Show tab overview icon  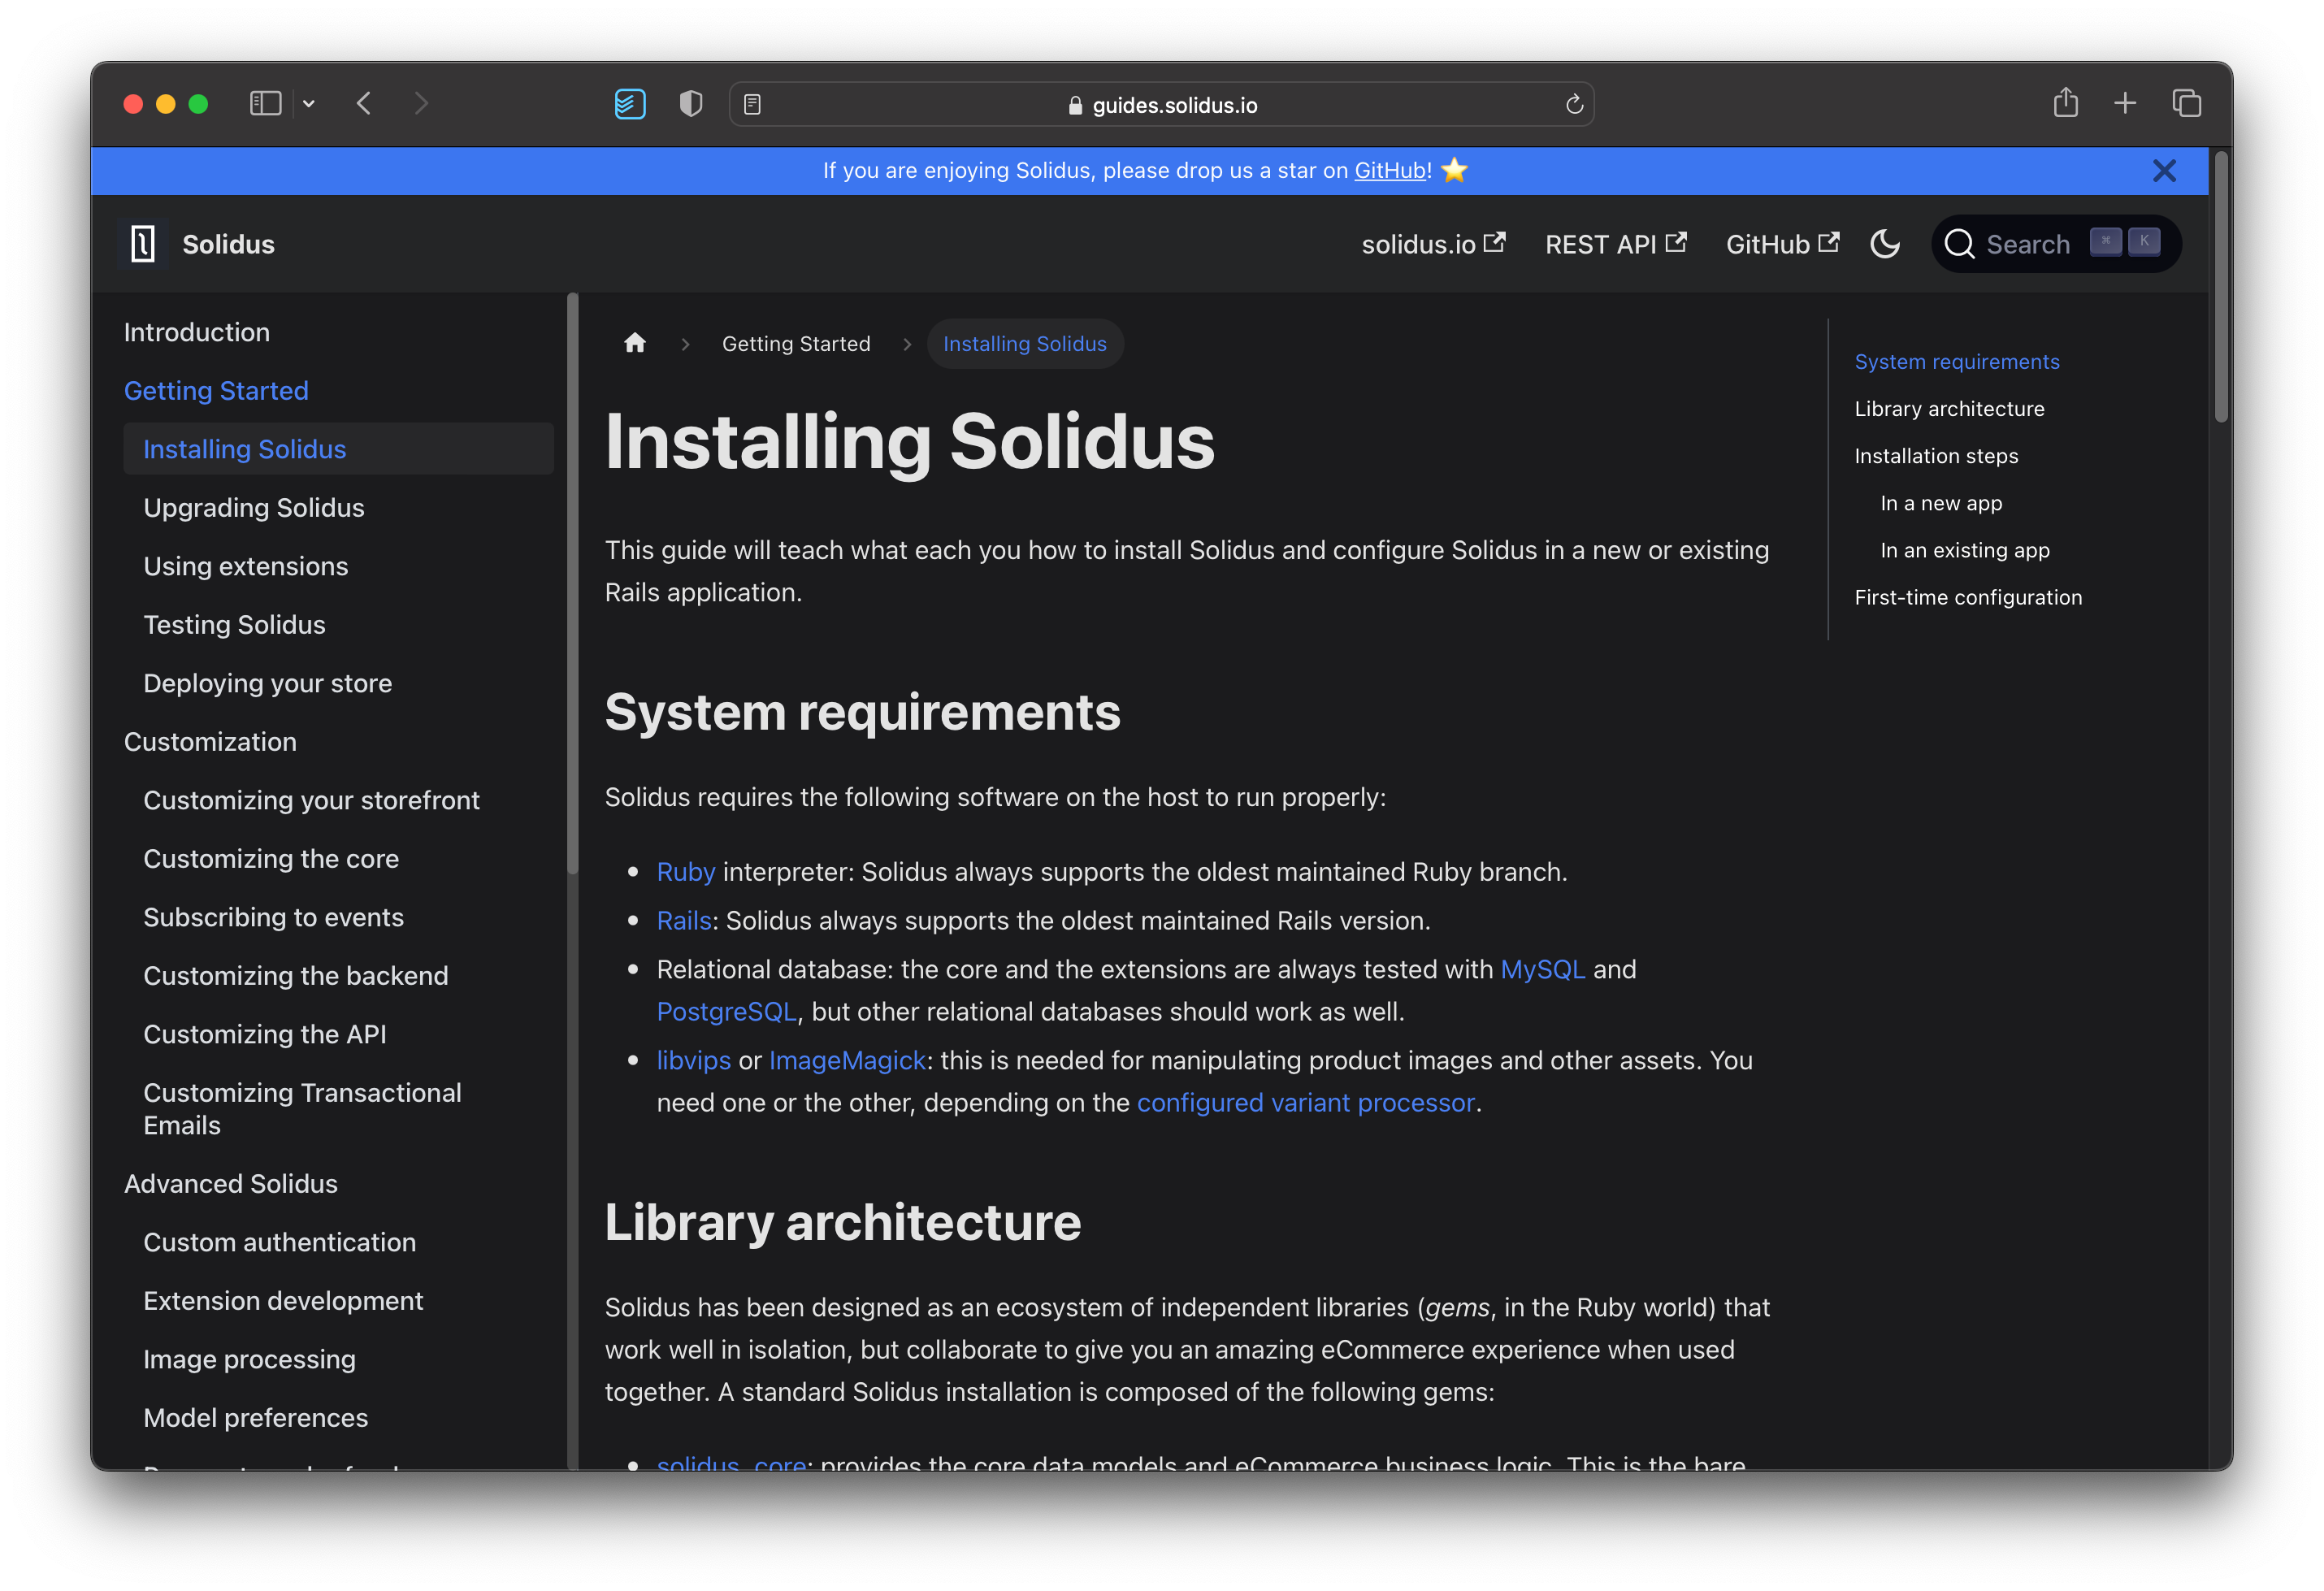tap(2187, 103)
